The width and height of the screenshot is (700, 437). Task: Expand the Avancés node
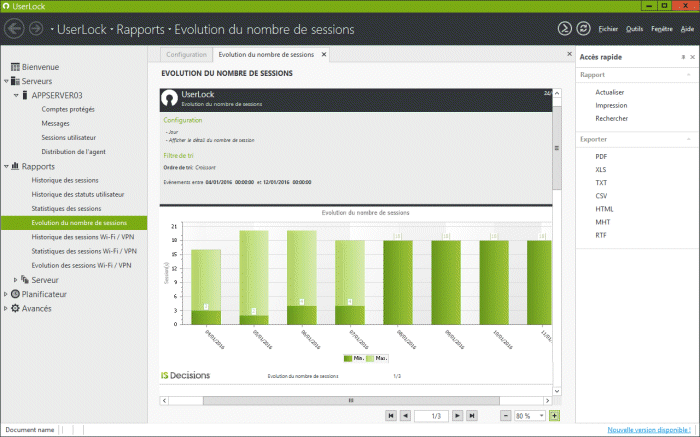(x=5, y=308)
